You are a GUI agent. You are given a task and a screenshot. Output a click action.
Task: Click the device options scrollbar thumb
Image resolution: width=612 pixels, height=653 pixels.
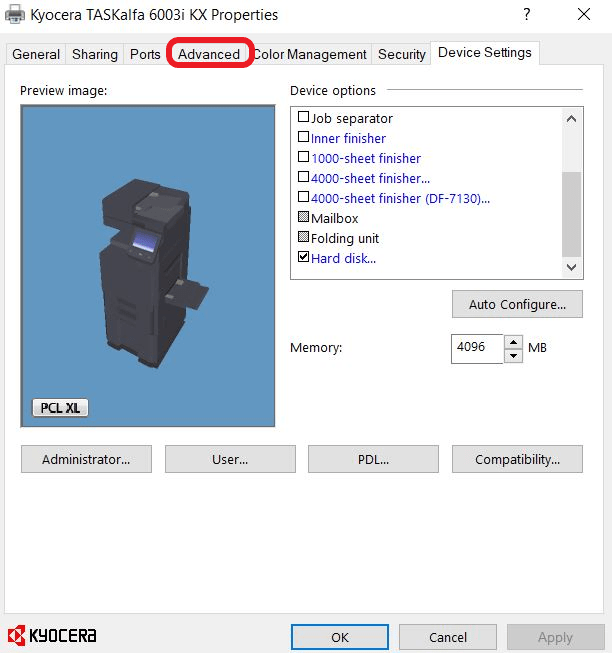click(571, 214)
